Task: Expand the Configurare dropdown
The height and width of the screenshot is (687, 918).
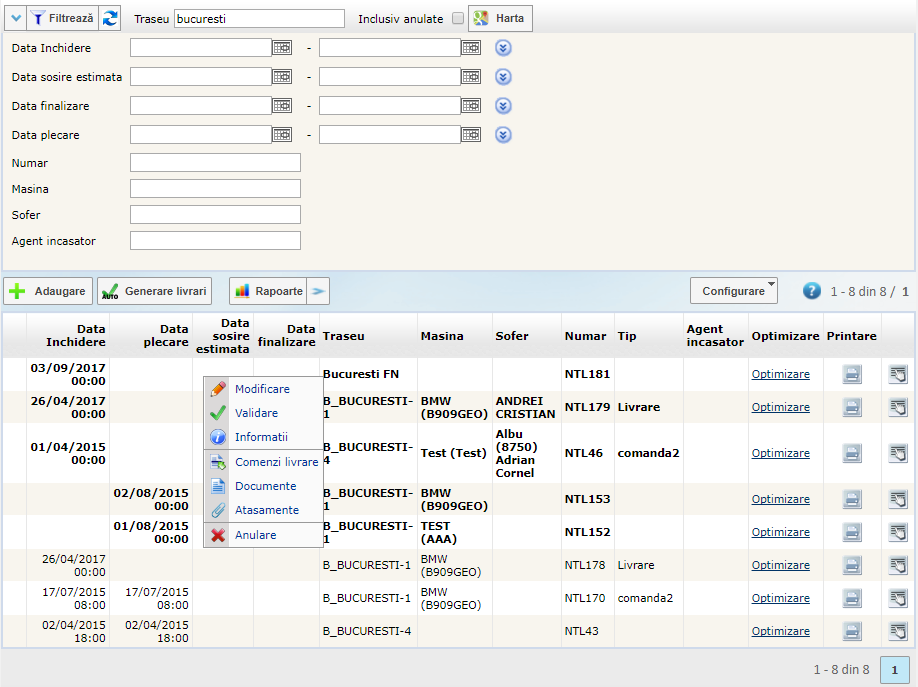Action: pos(734,291)
